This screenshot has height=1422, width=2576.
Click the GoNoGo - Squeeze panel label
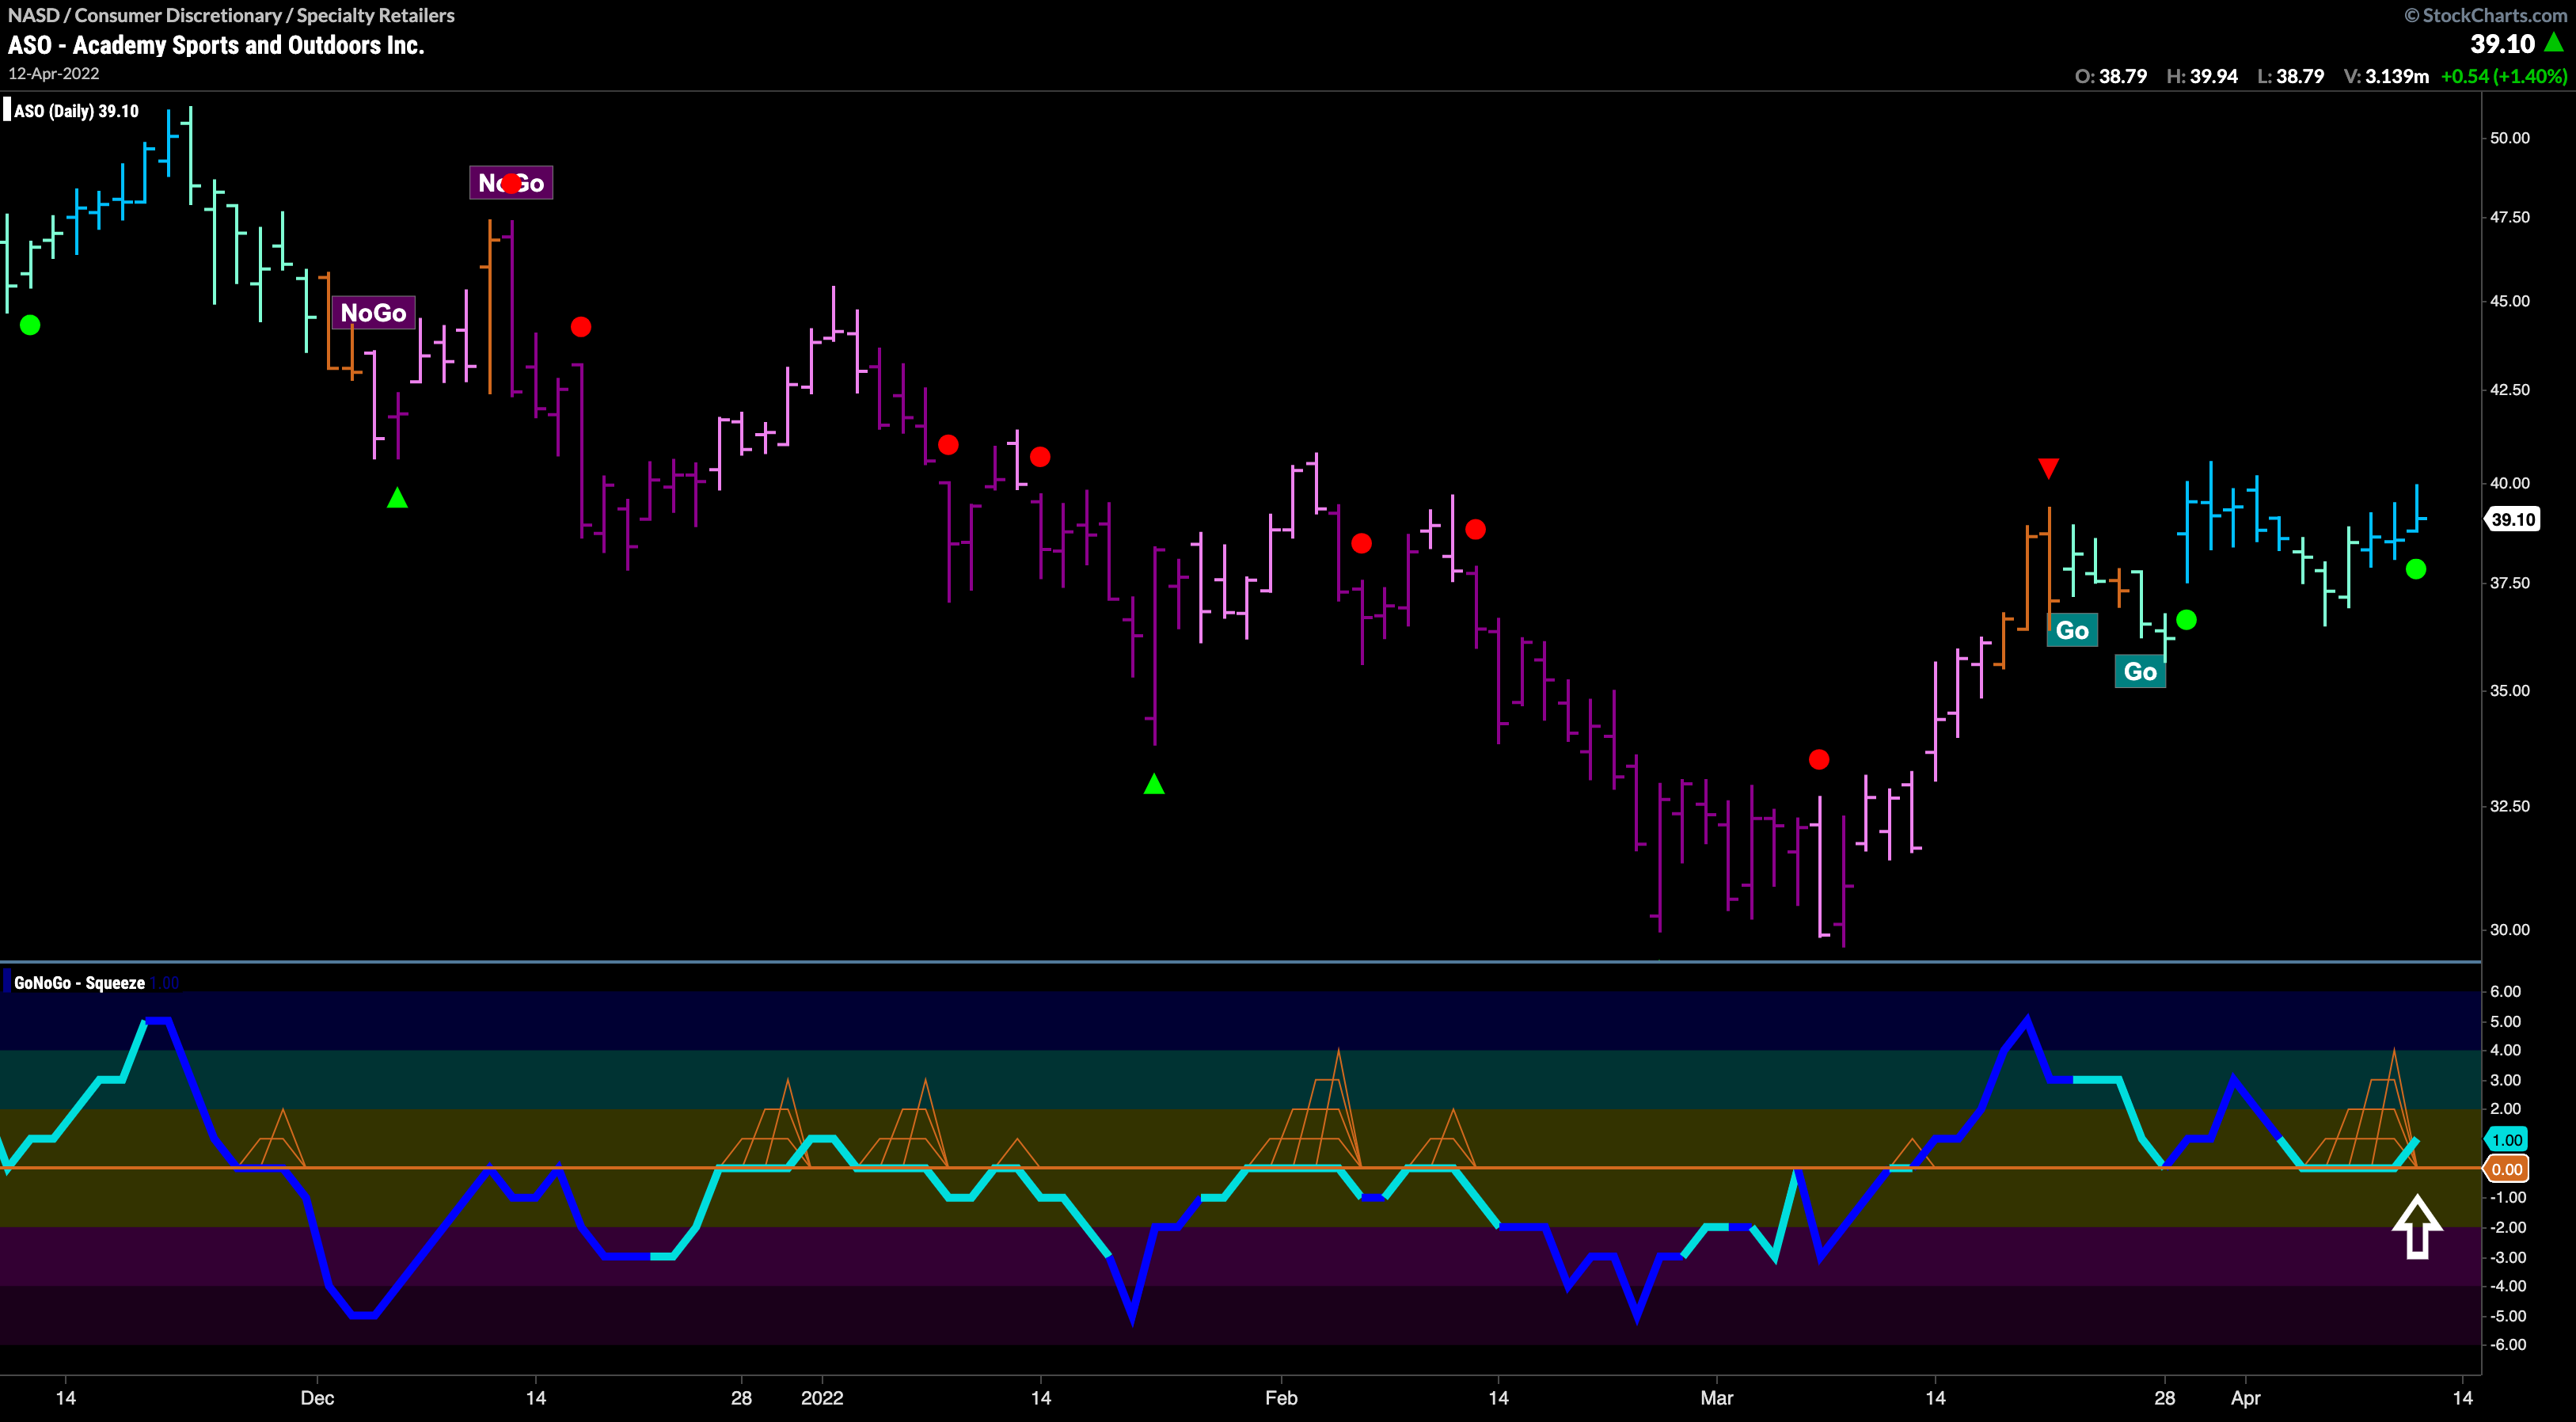coord(79,983)
